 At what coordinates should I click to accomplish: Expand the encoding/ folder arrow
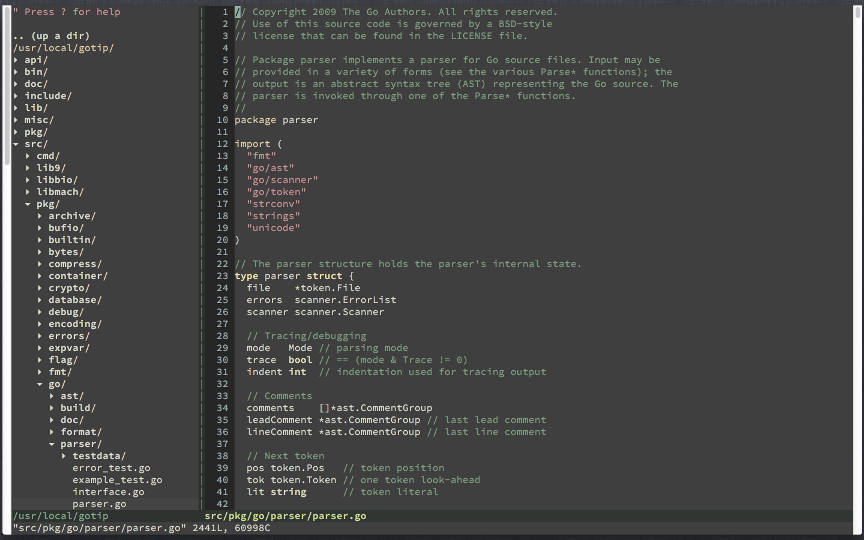coord(40,323)
